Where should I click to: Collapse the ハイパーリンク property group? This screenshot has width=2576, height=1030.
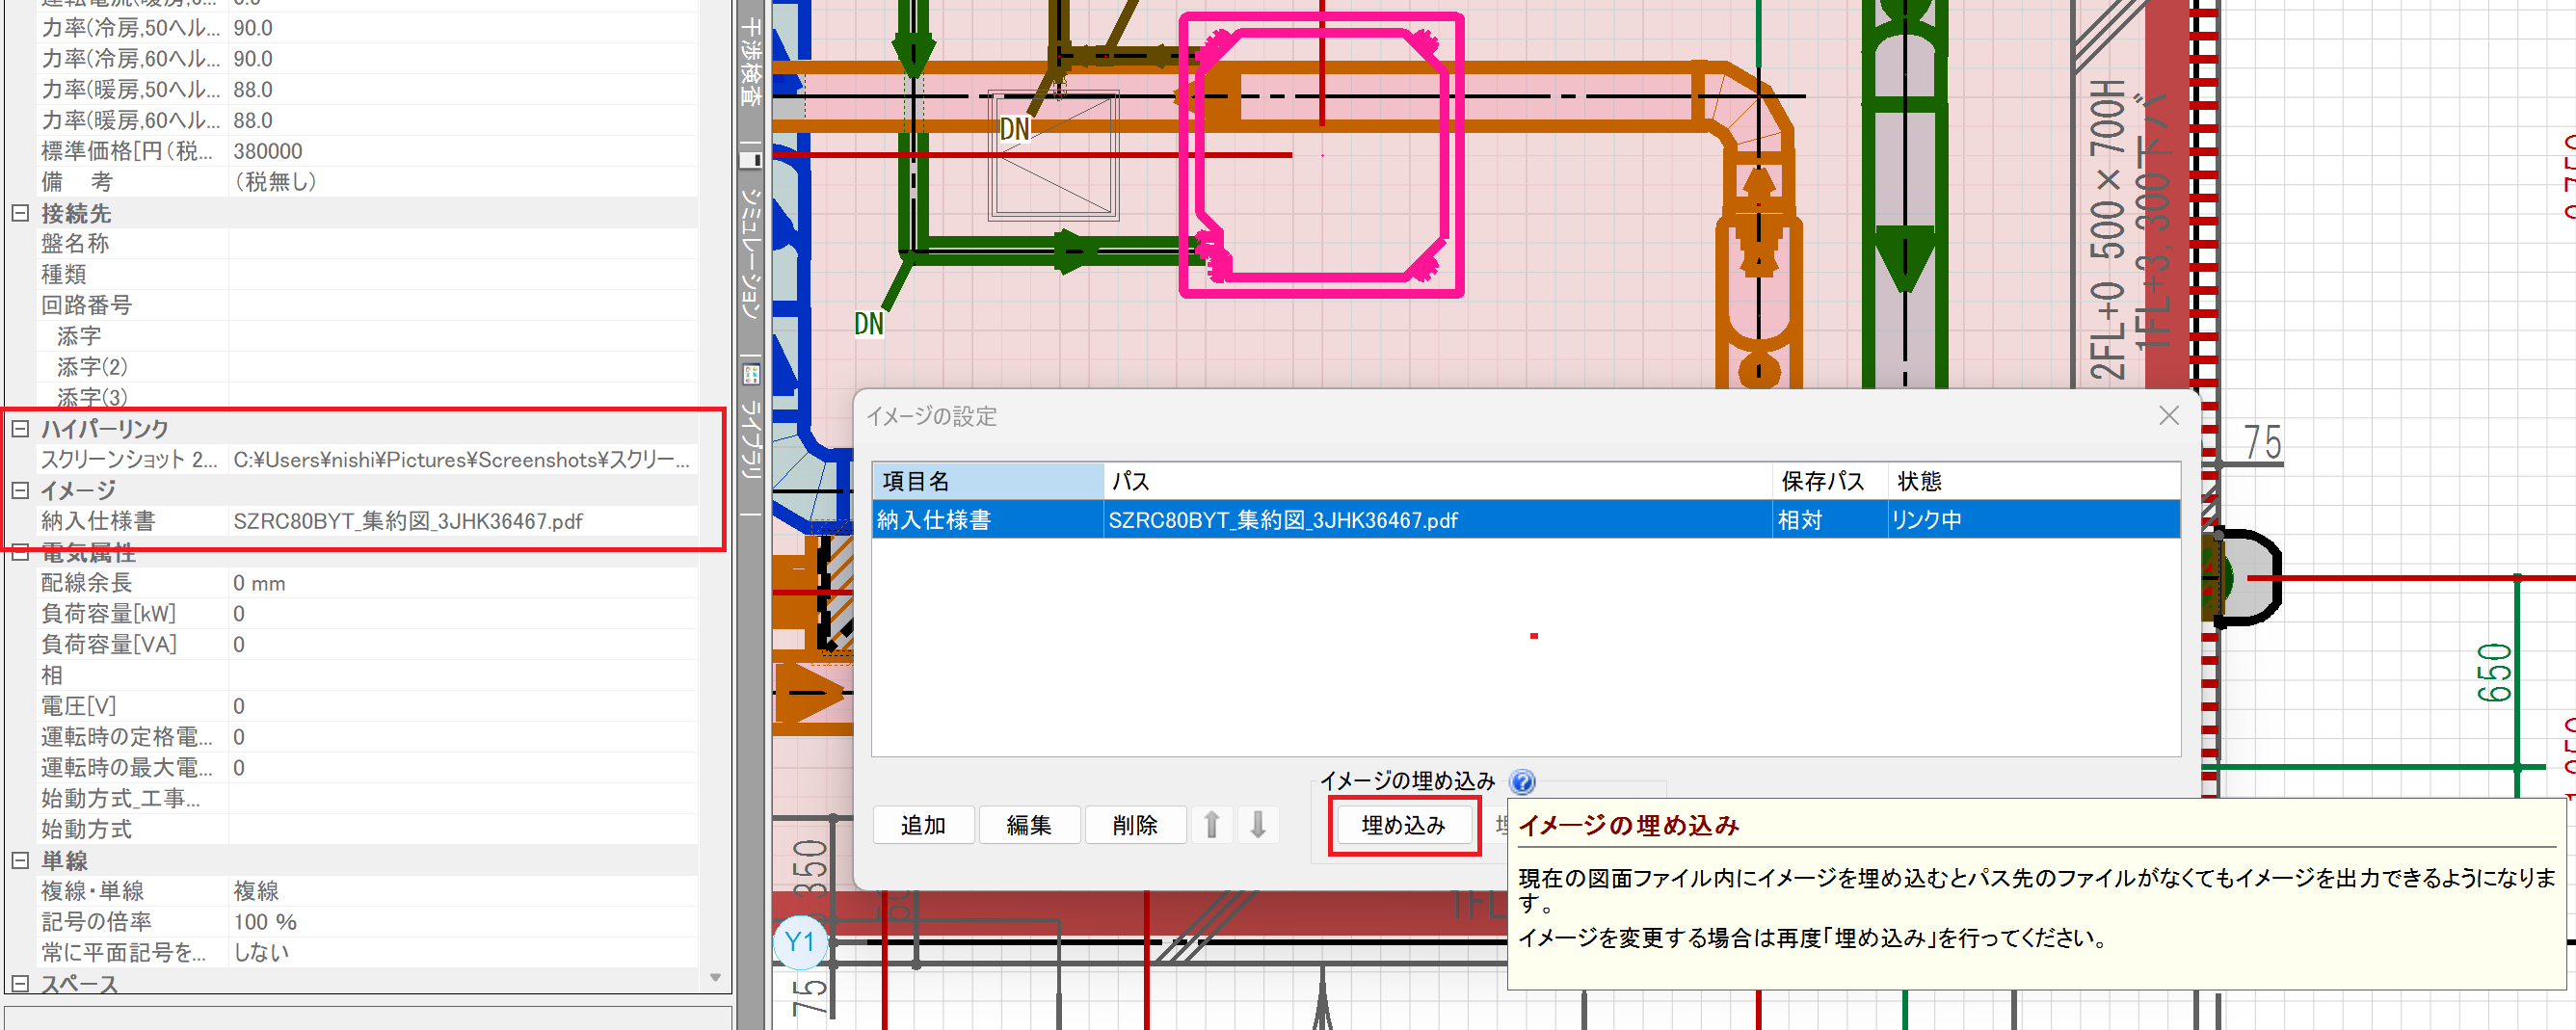coord(20,429)
